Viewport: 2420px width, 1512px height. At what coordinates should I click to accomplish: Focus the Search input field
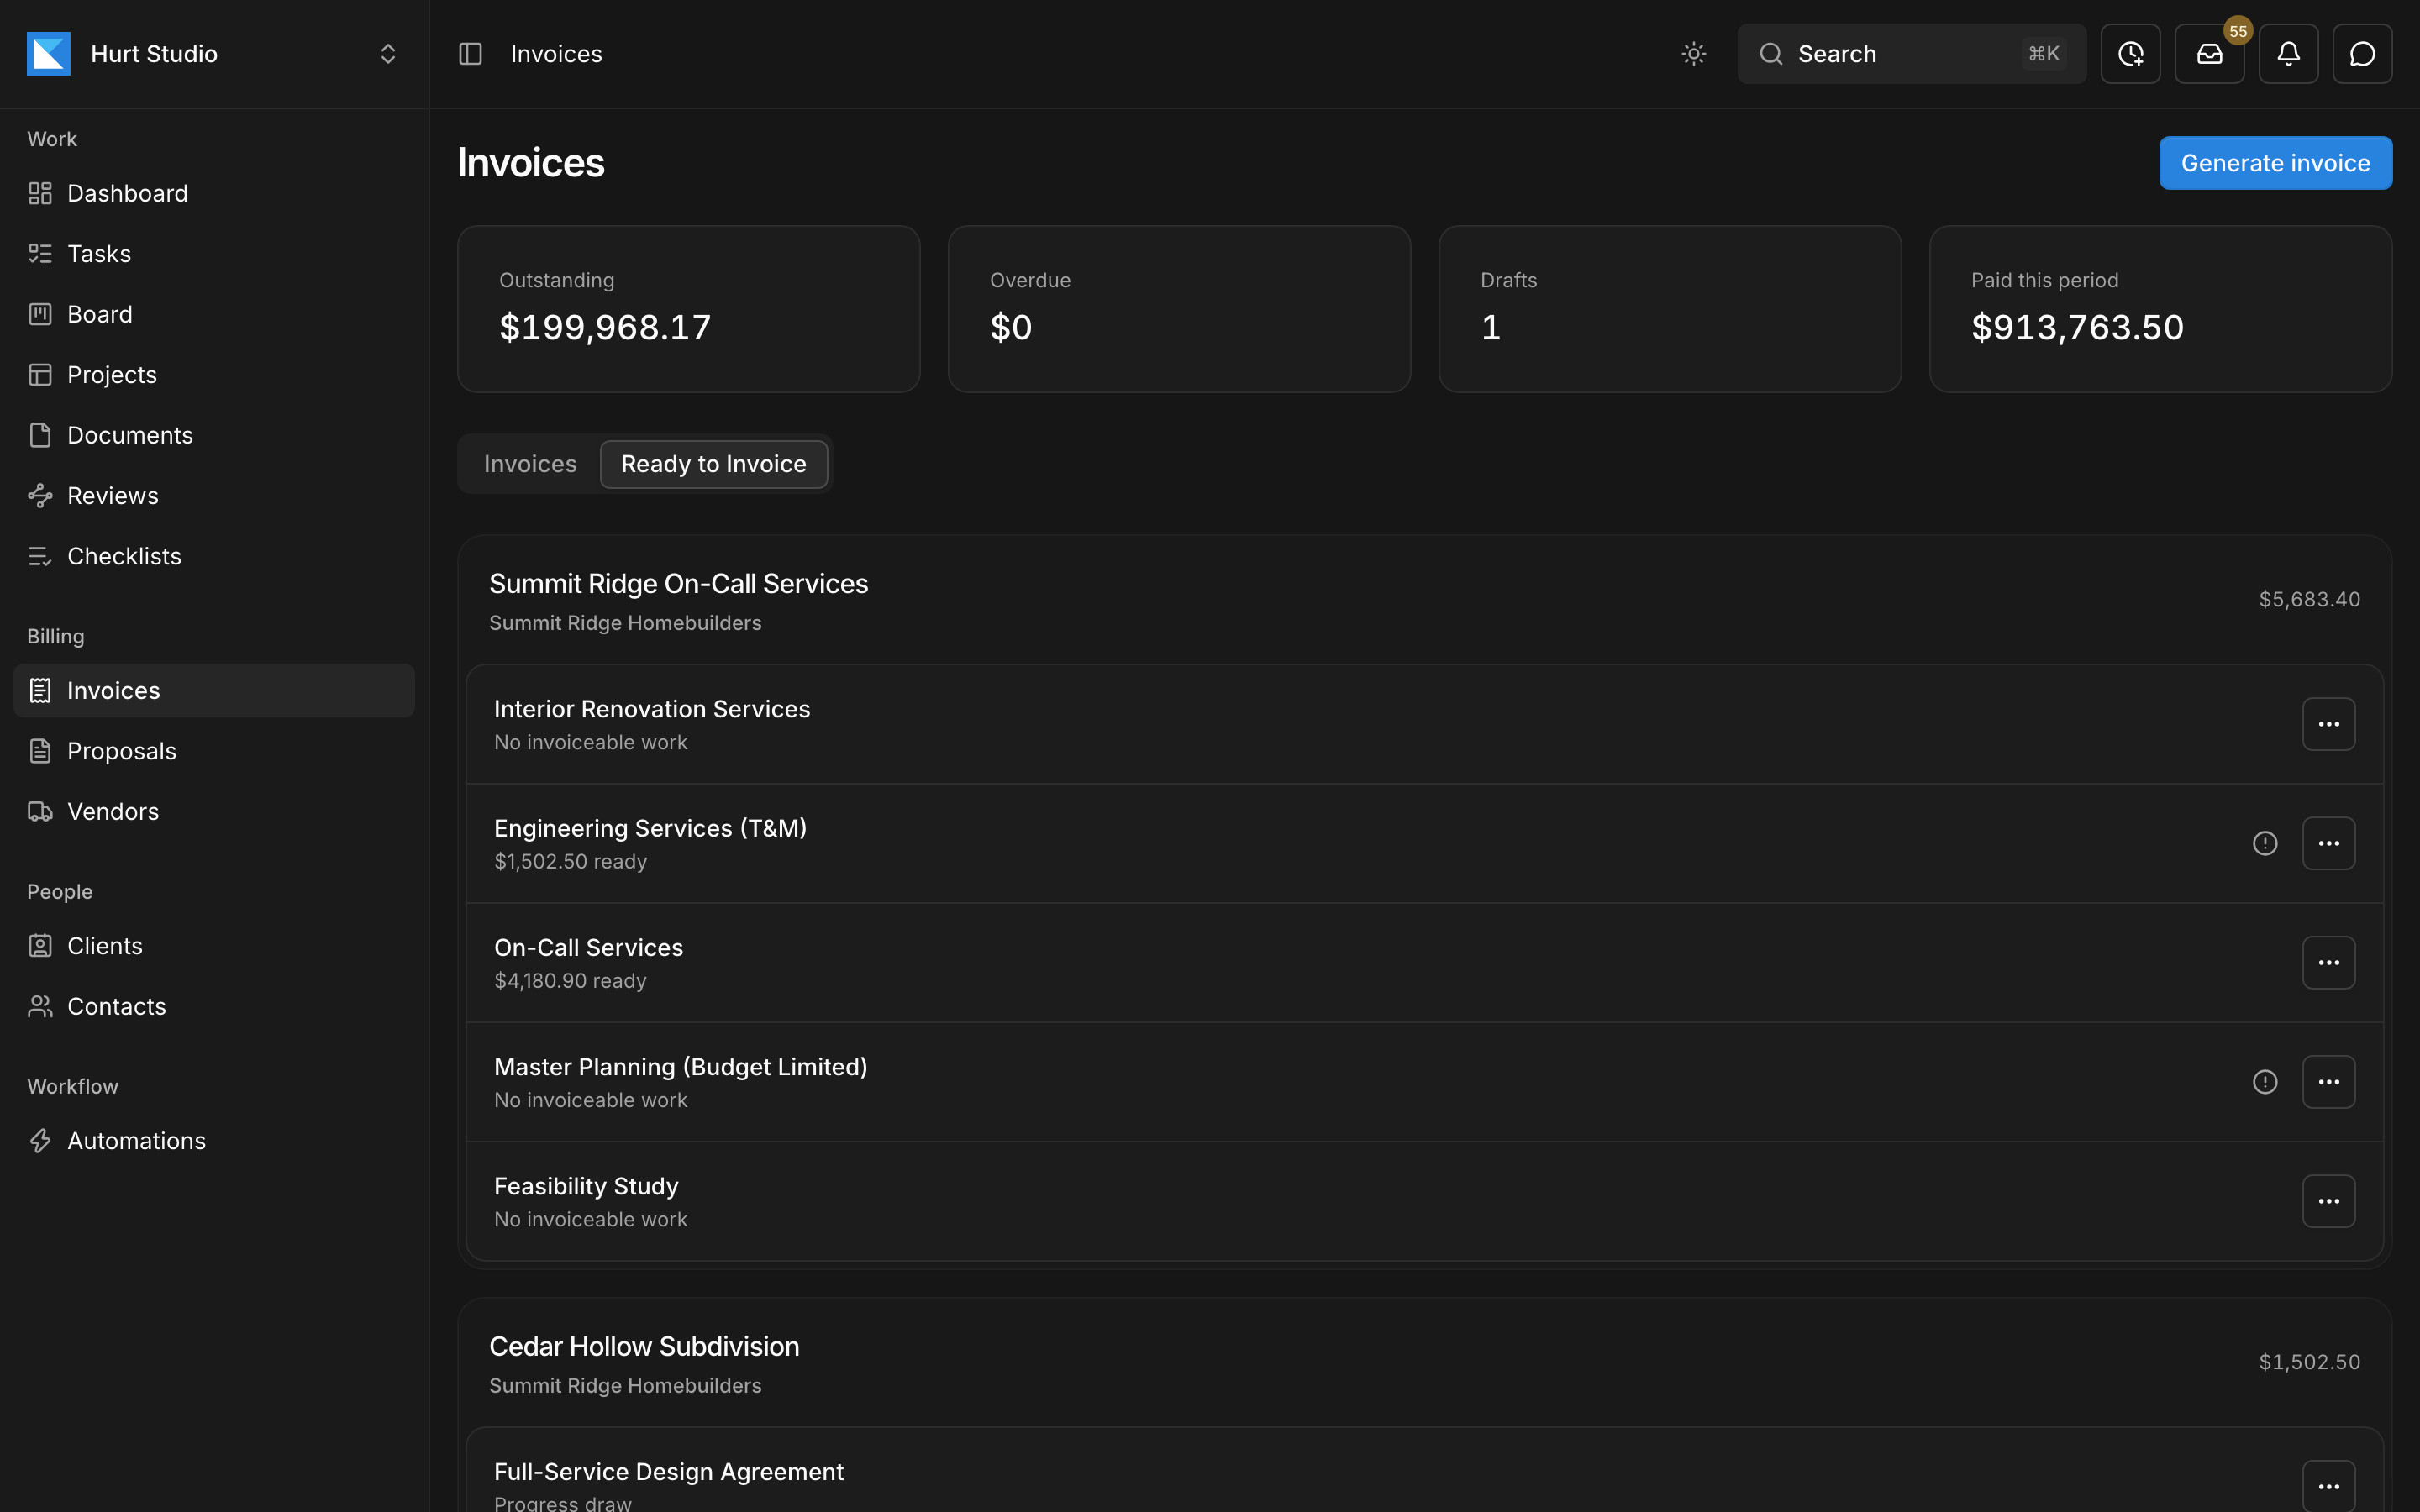[1911, 54]
